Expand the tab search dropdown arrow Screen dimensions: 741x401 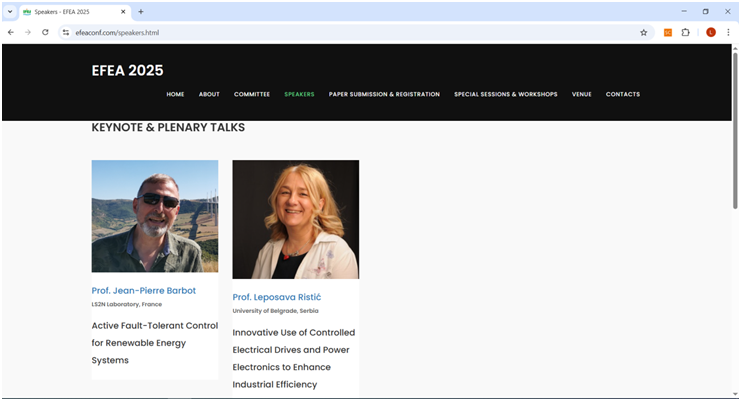coord(11,11)
